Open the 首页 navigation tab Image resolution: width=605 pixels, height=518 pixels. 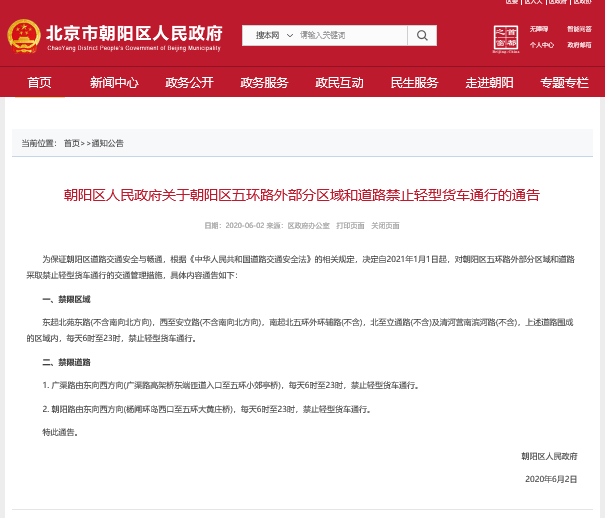[x=40, y=82]
